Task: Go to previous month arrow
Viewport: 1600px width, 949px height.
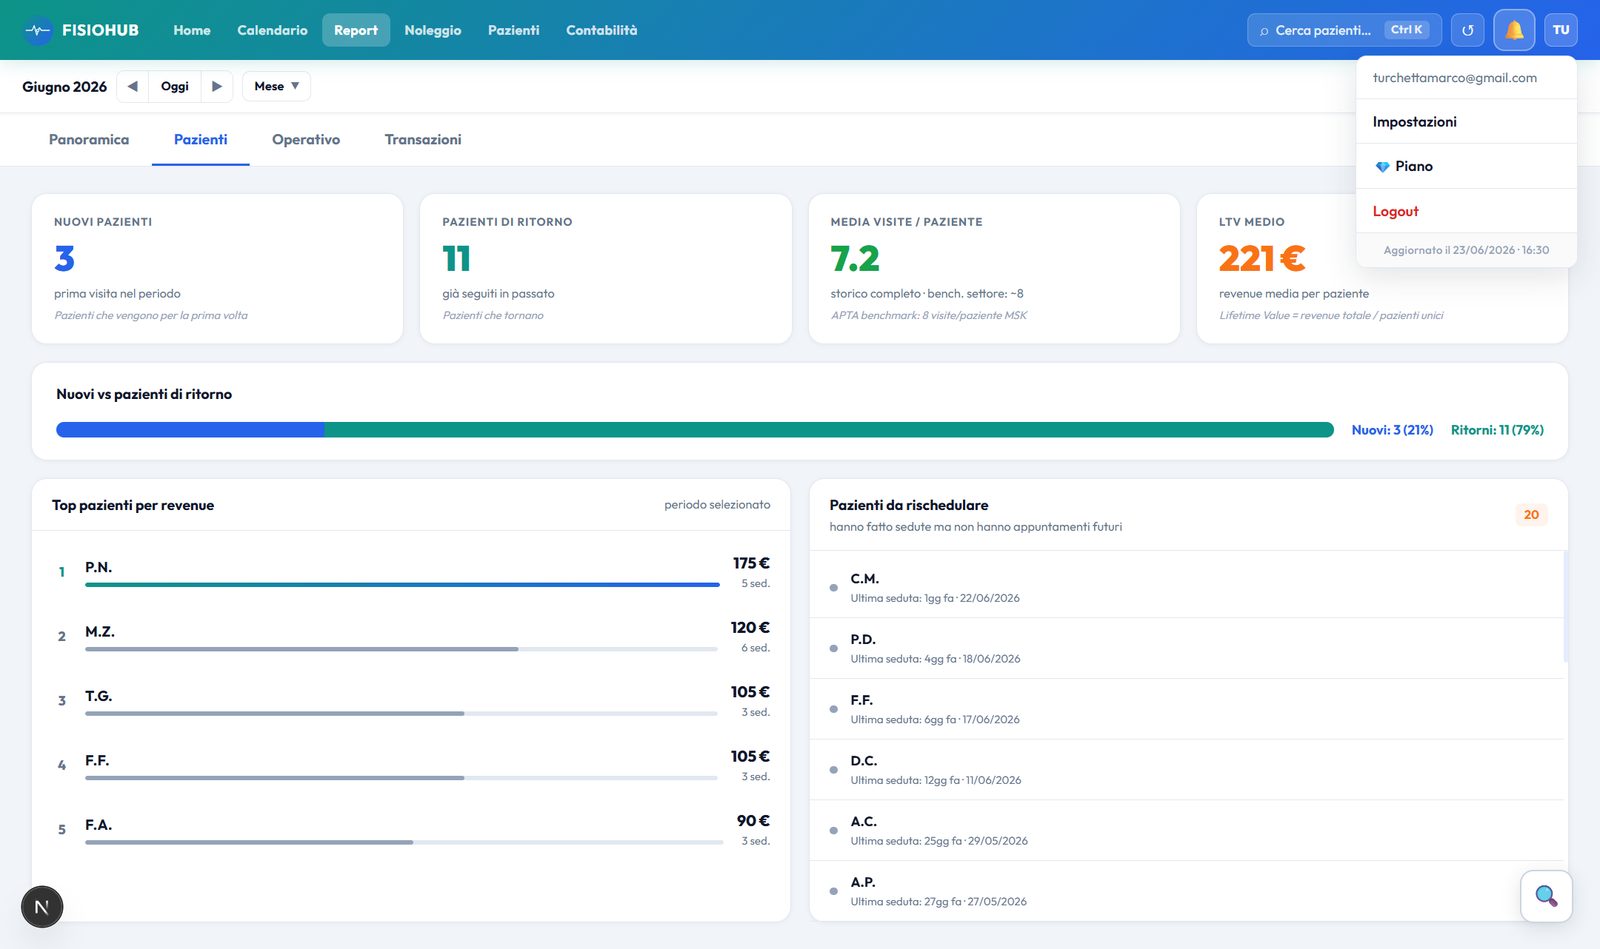Action: click(x=132, y=86)
